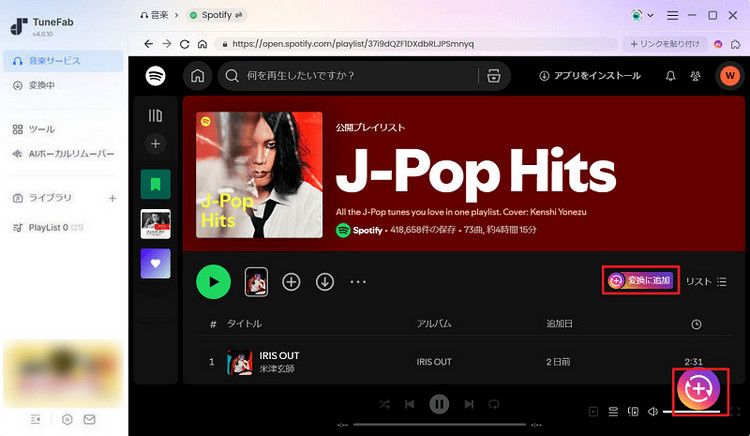The height and width of the screenshot is (436, 750).
Task: Click リンクを貼り付け button
Action: (665, 44)
